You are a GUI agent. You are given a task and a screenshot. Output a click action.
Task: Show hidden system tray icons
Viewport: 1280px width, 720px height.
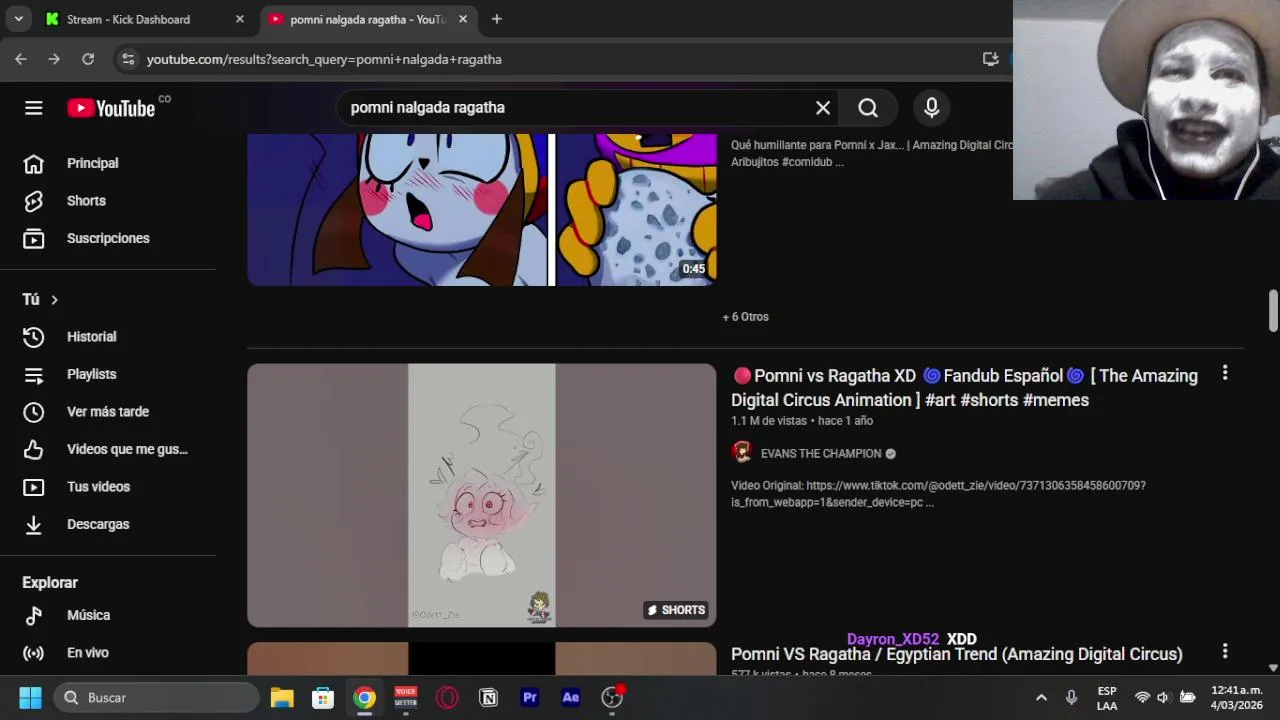click(x=1041, y=697)
